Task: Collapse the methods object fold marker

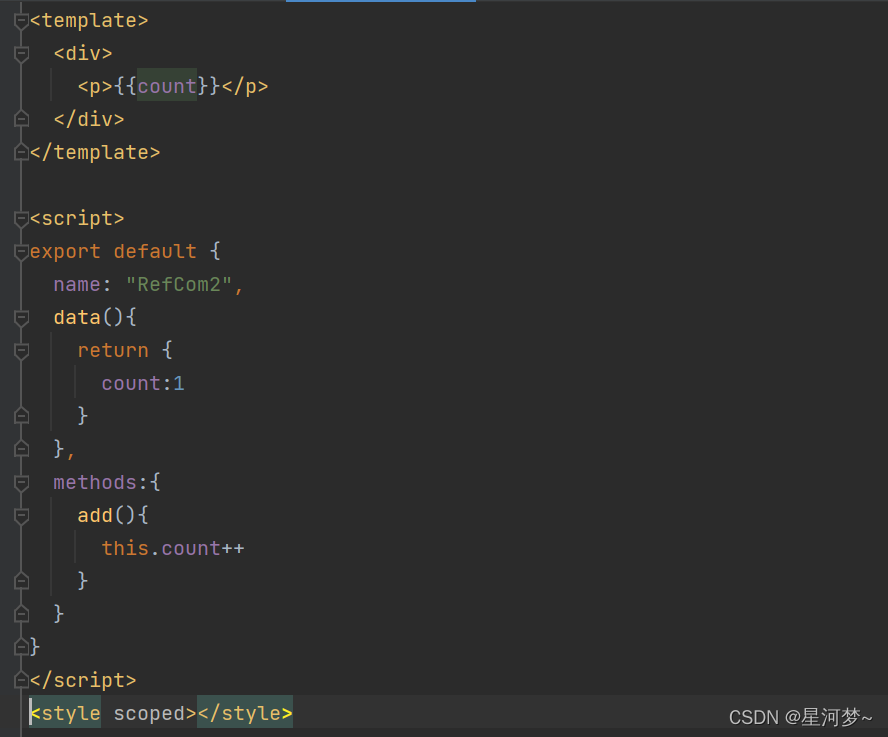Action: click(x=21, y=483)
